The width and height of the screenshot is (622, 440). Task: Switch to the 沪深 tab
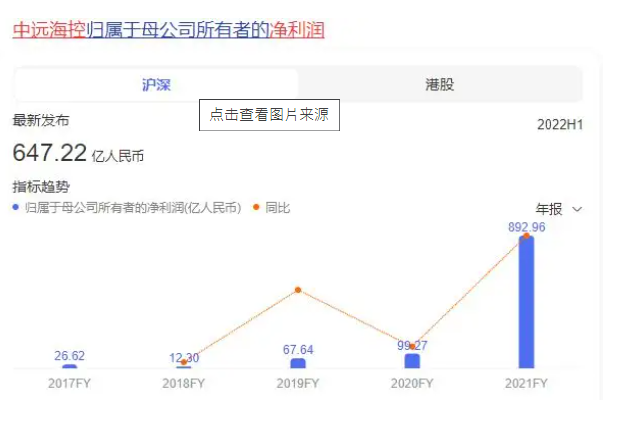pos(156,85)
